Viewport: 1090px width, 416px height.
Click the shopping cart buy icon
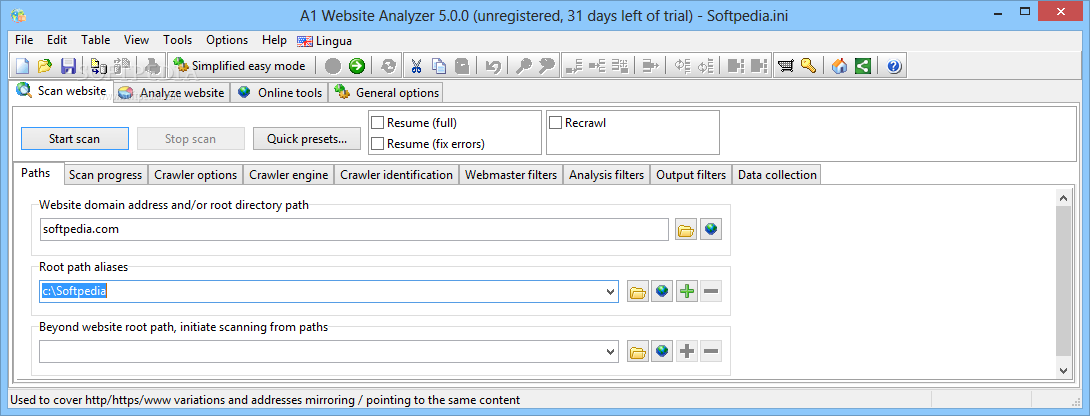786,66
